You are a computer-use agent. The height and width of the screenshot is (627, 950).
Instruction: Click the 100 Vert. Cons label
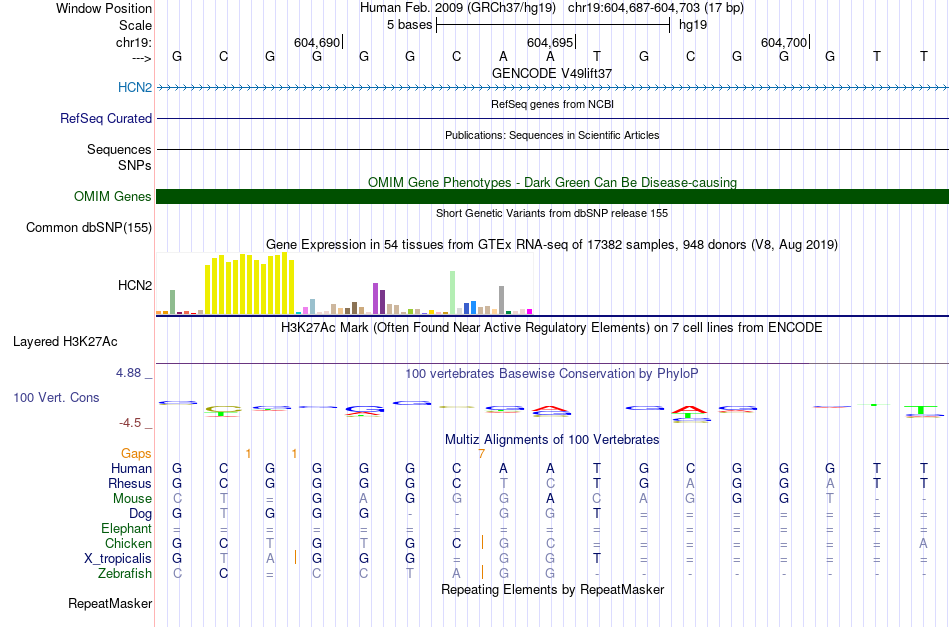[56, 397]
